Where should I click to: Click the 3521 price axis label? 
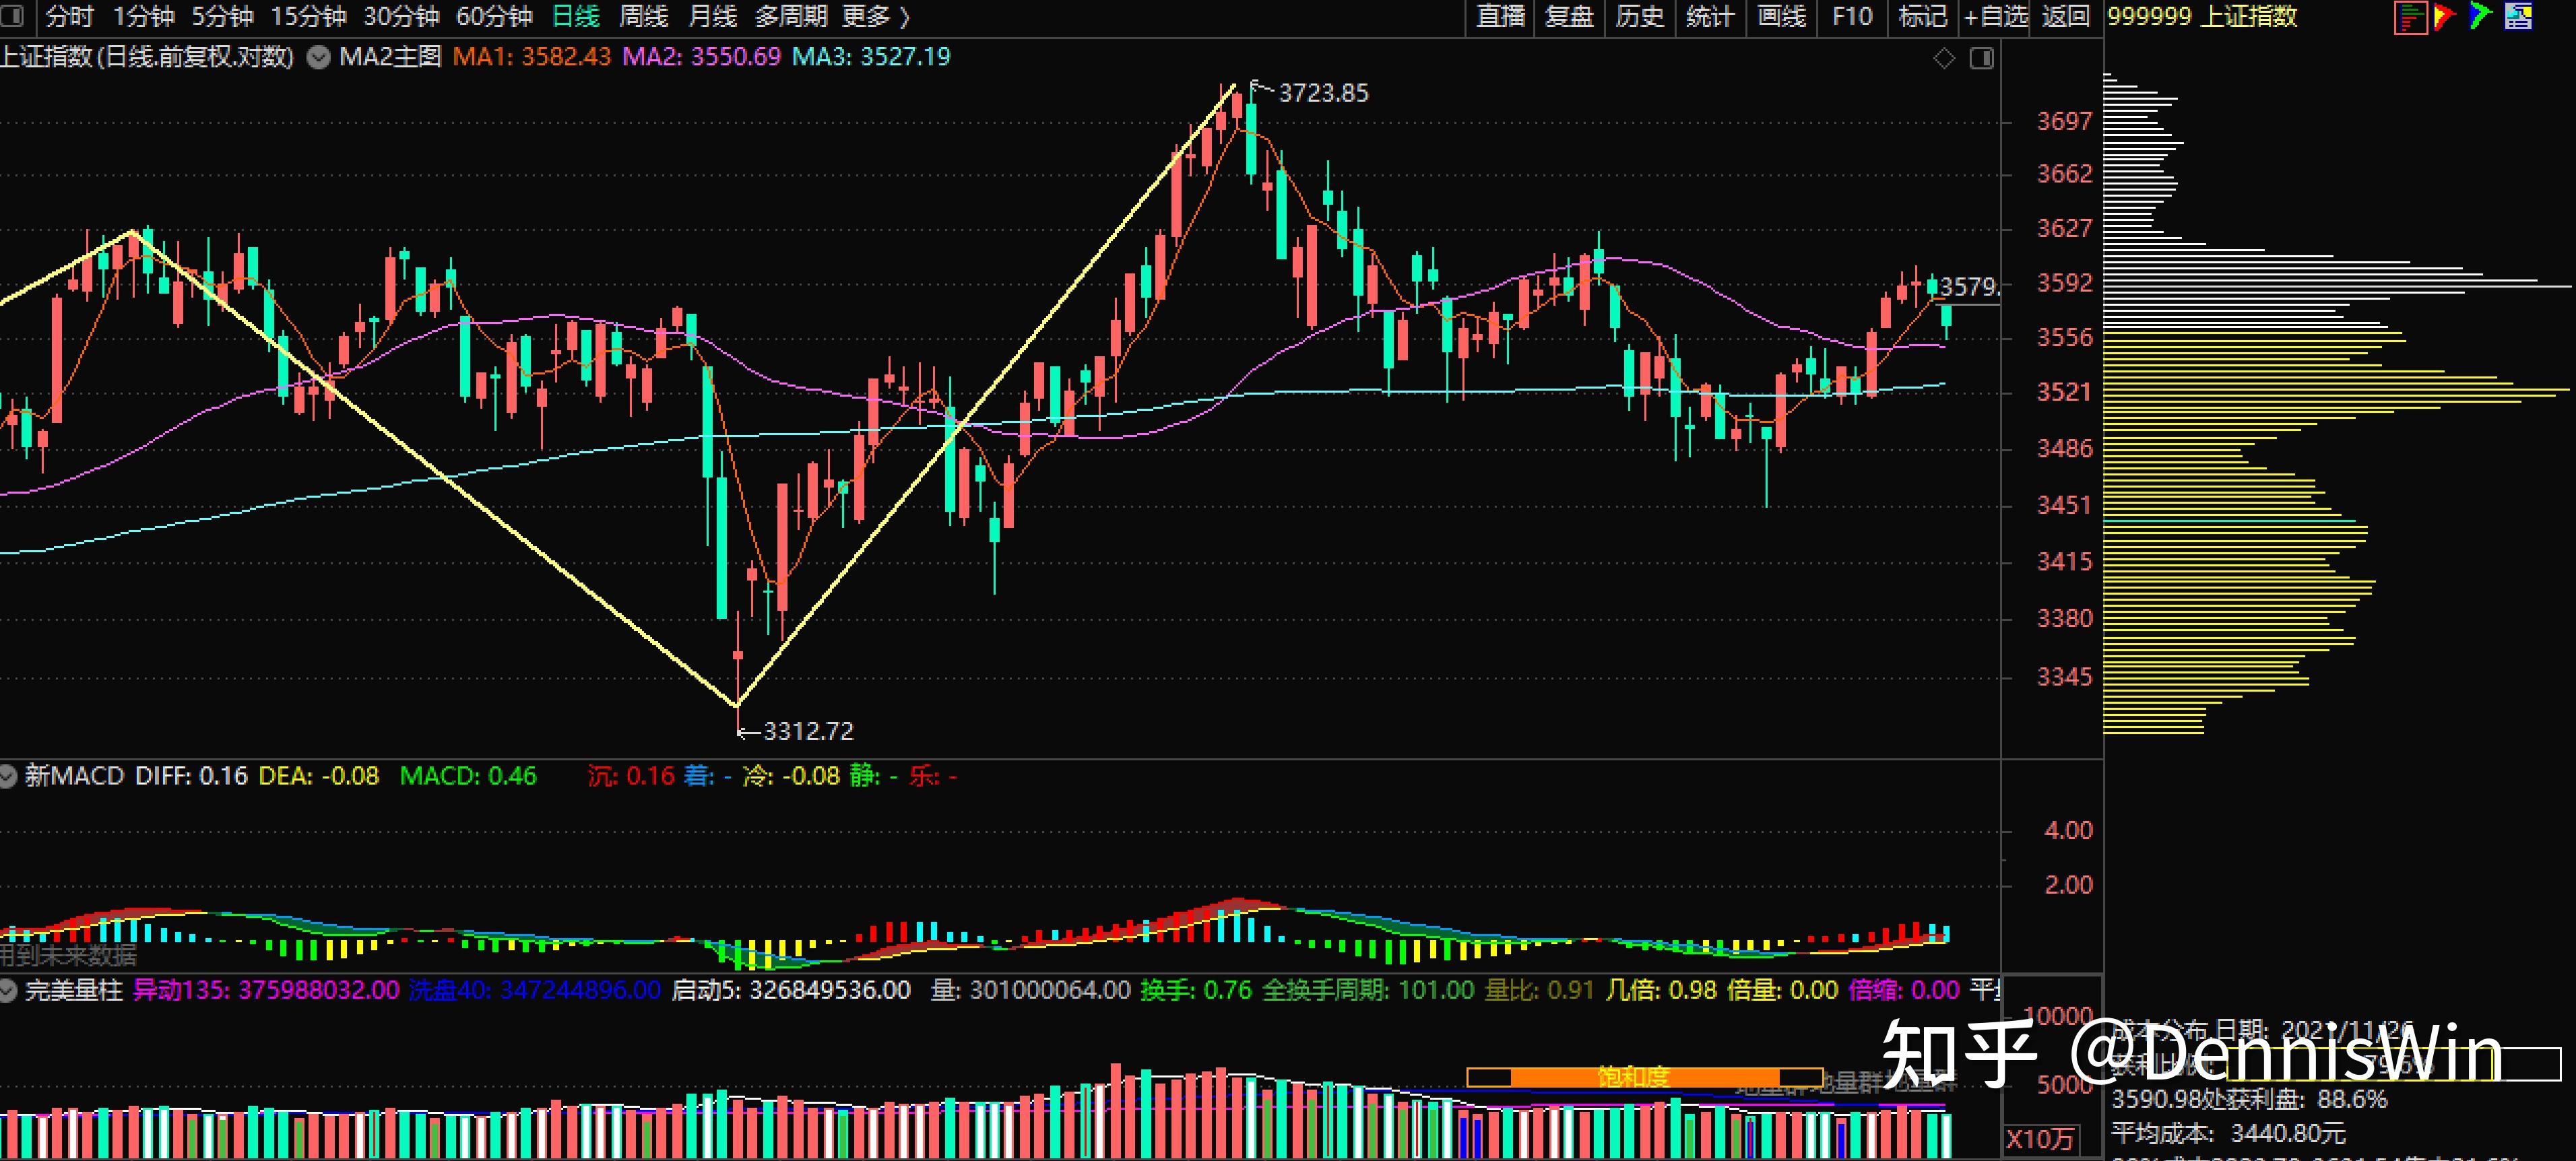[2064, 392]
